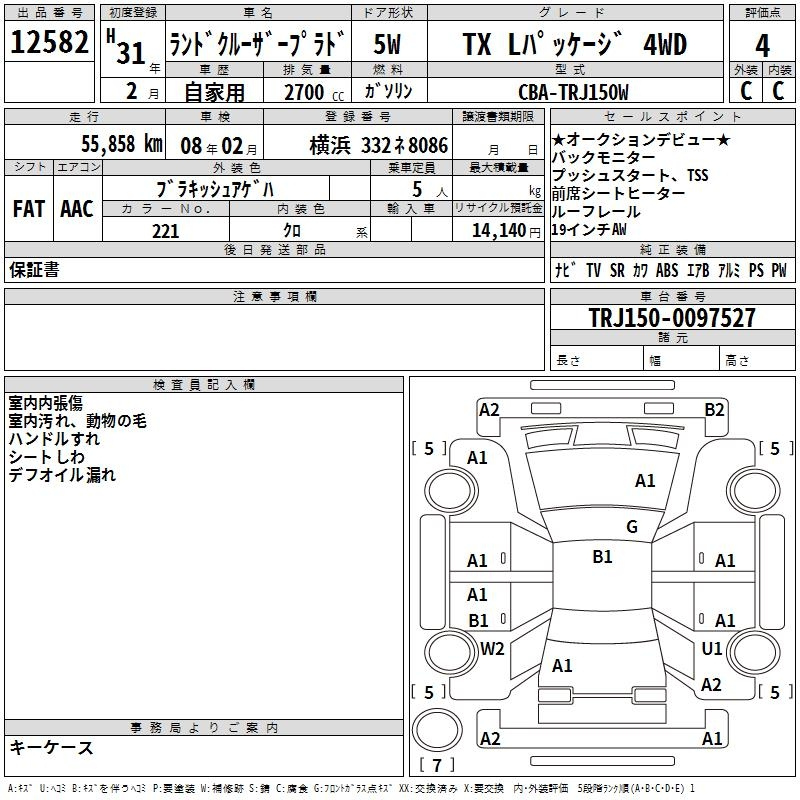Click the B2 front bumper mark
The image size is (800, 800).
point(714,410)
